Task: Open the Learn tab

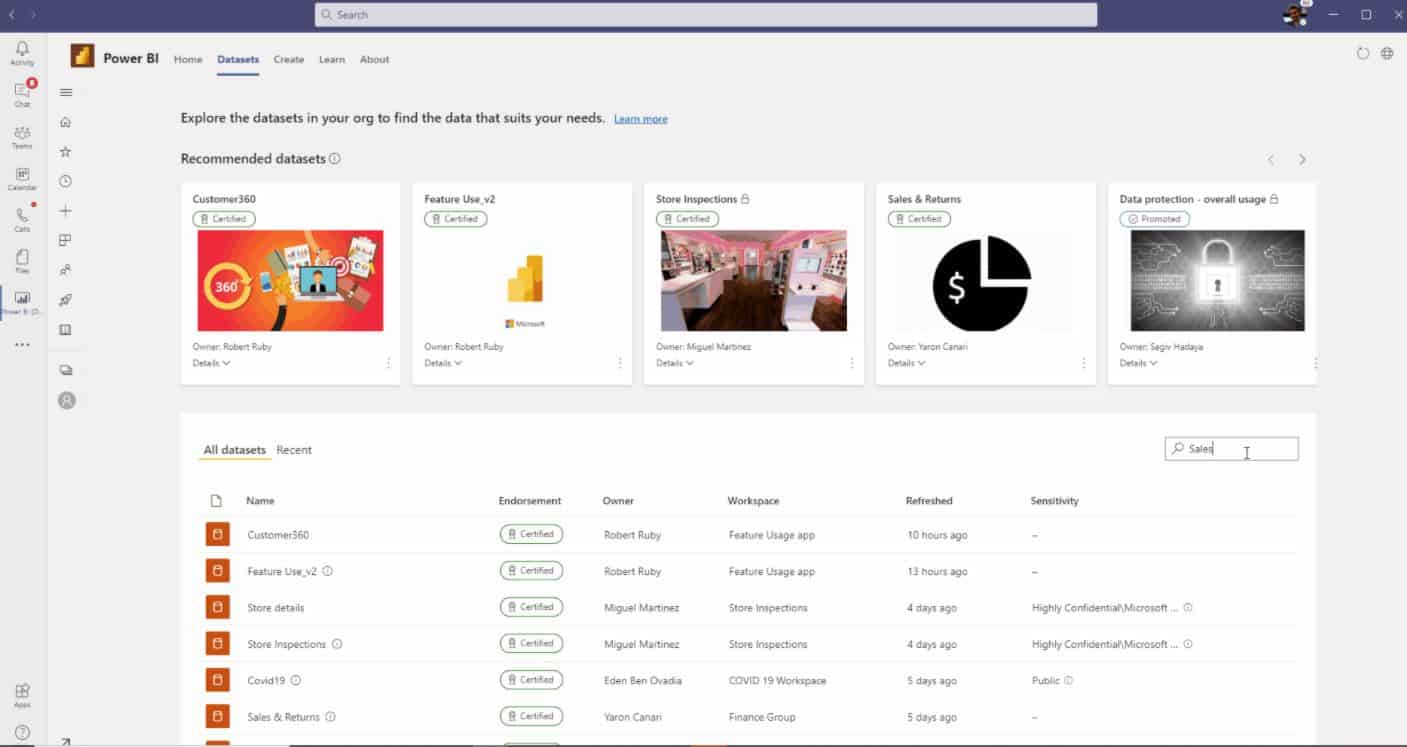Action: pos(332,59)
